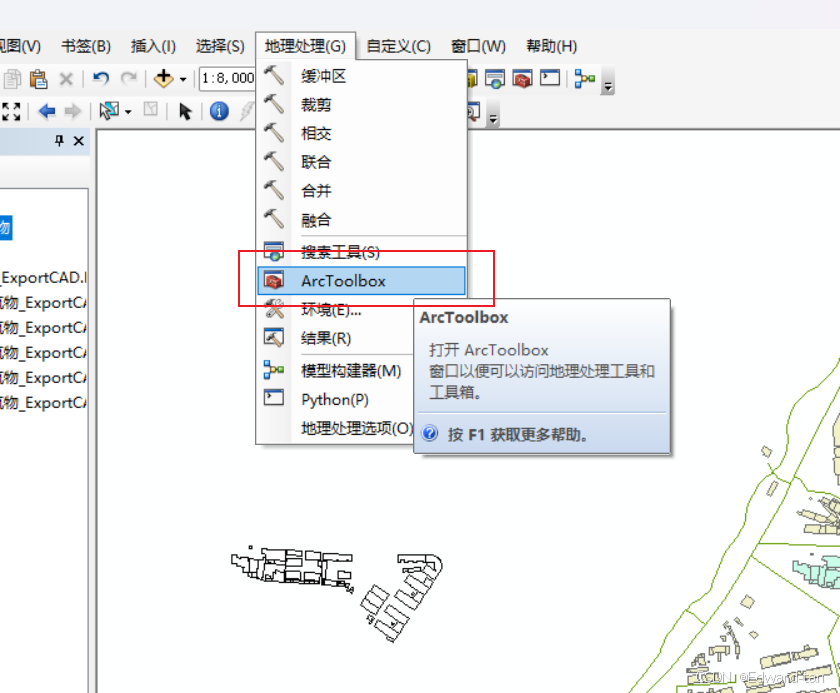The image size is (840, 693).
Task: Open the Search window toolbar icon
Action: pyautogui.click(x=473, y=112)
